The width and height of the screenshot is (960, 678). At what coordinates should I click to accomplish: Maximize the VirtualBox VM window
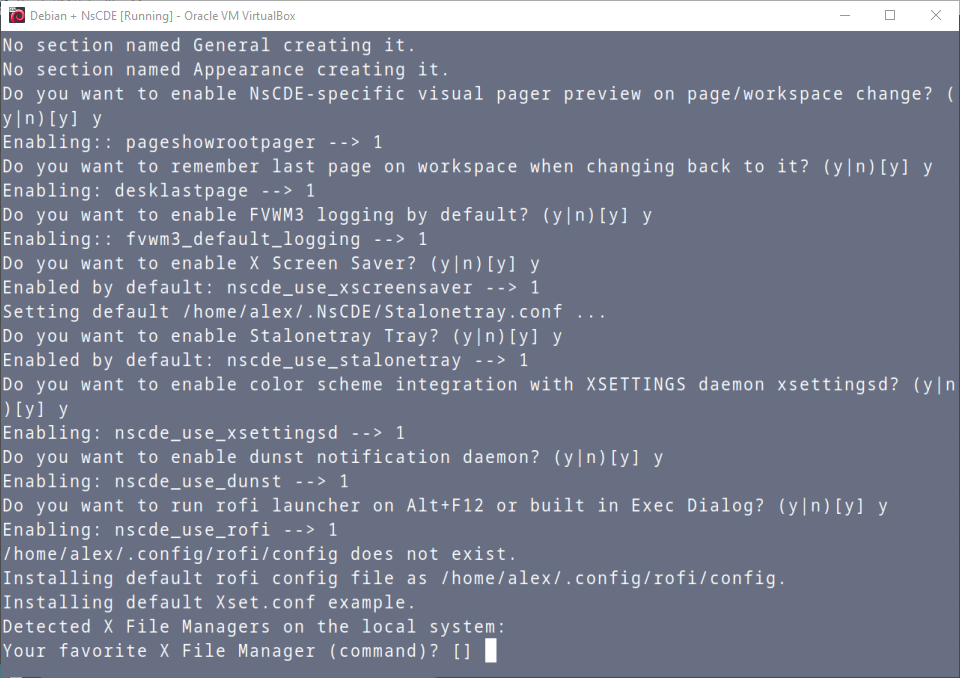[890, 15]
